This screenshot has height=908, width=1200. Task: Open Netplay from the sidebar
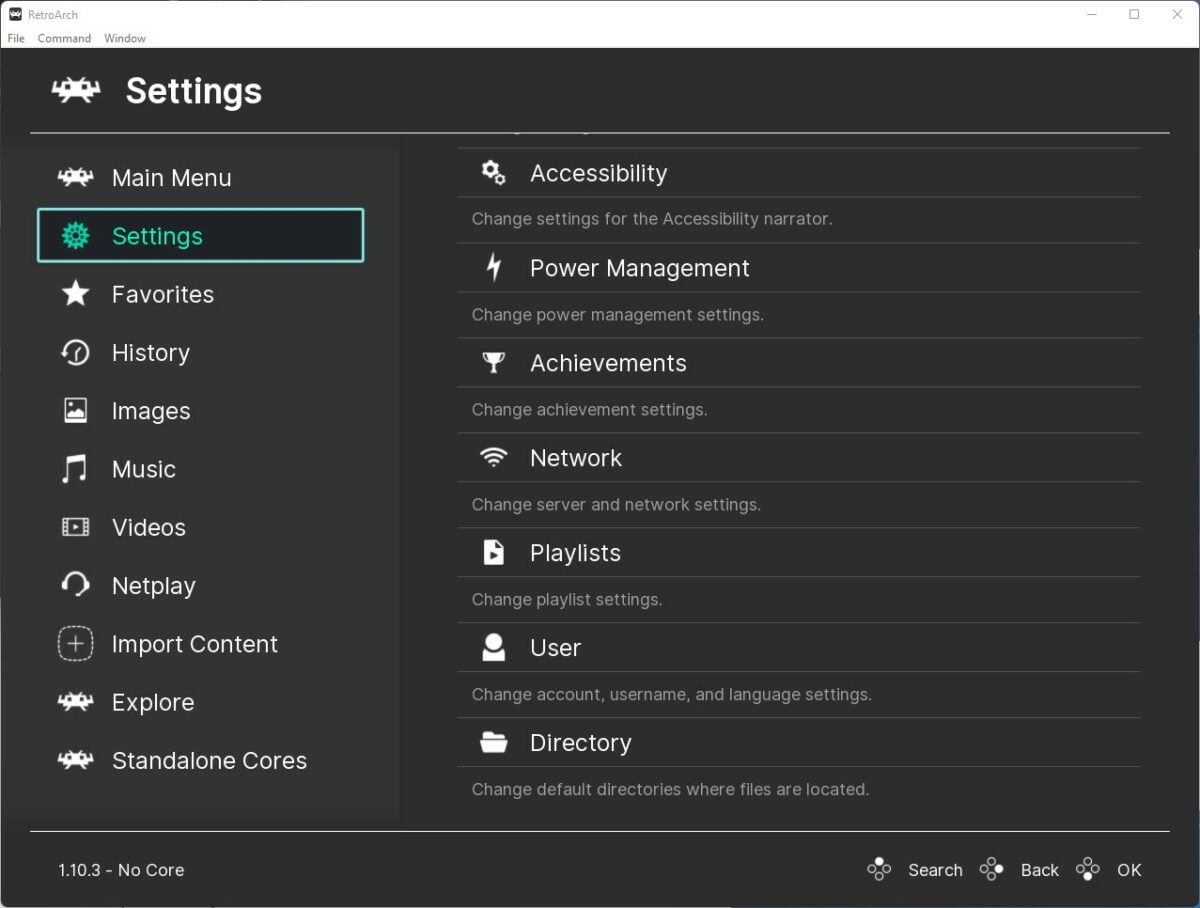coord(153,586)
